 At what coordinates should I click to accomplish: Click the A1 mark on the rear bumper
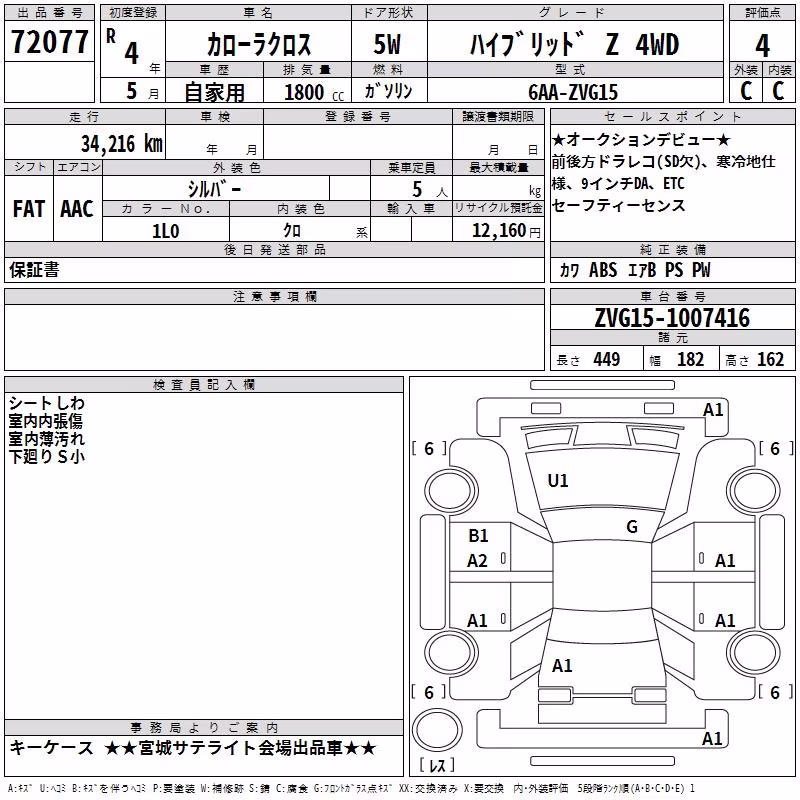712,738
